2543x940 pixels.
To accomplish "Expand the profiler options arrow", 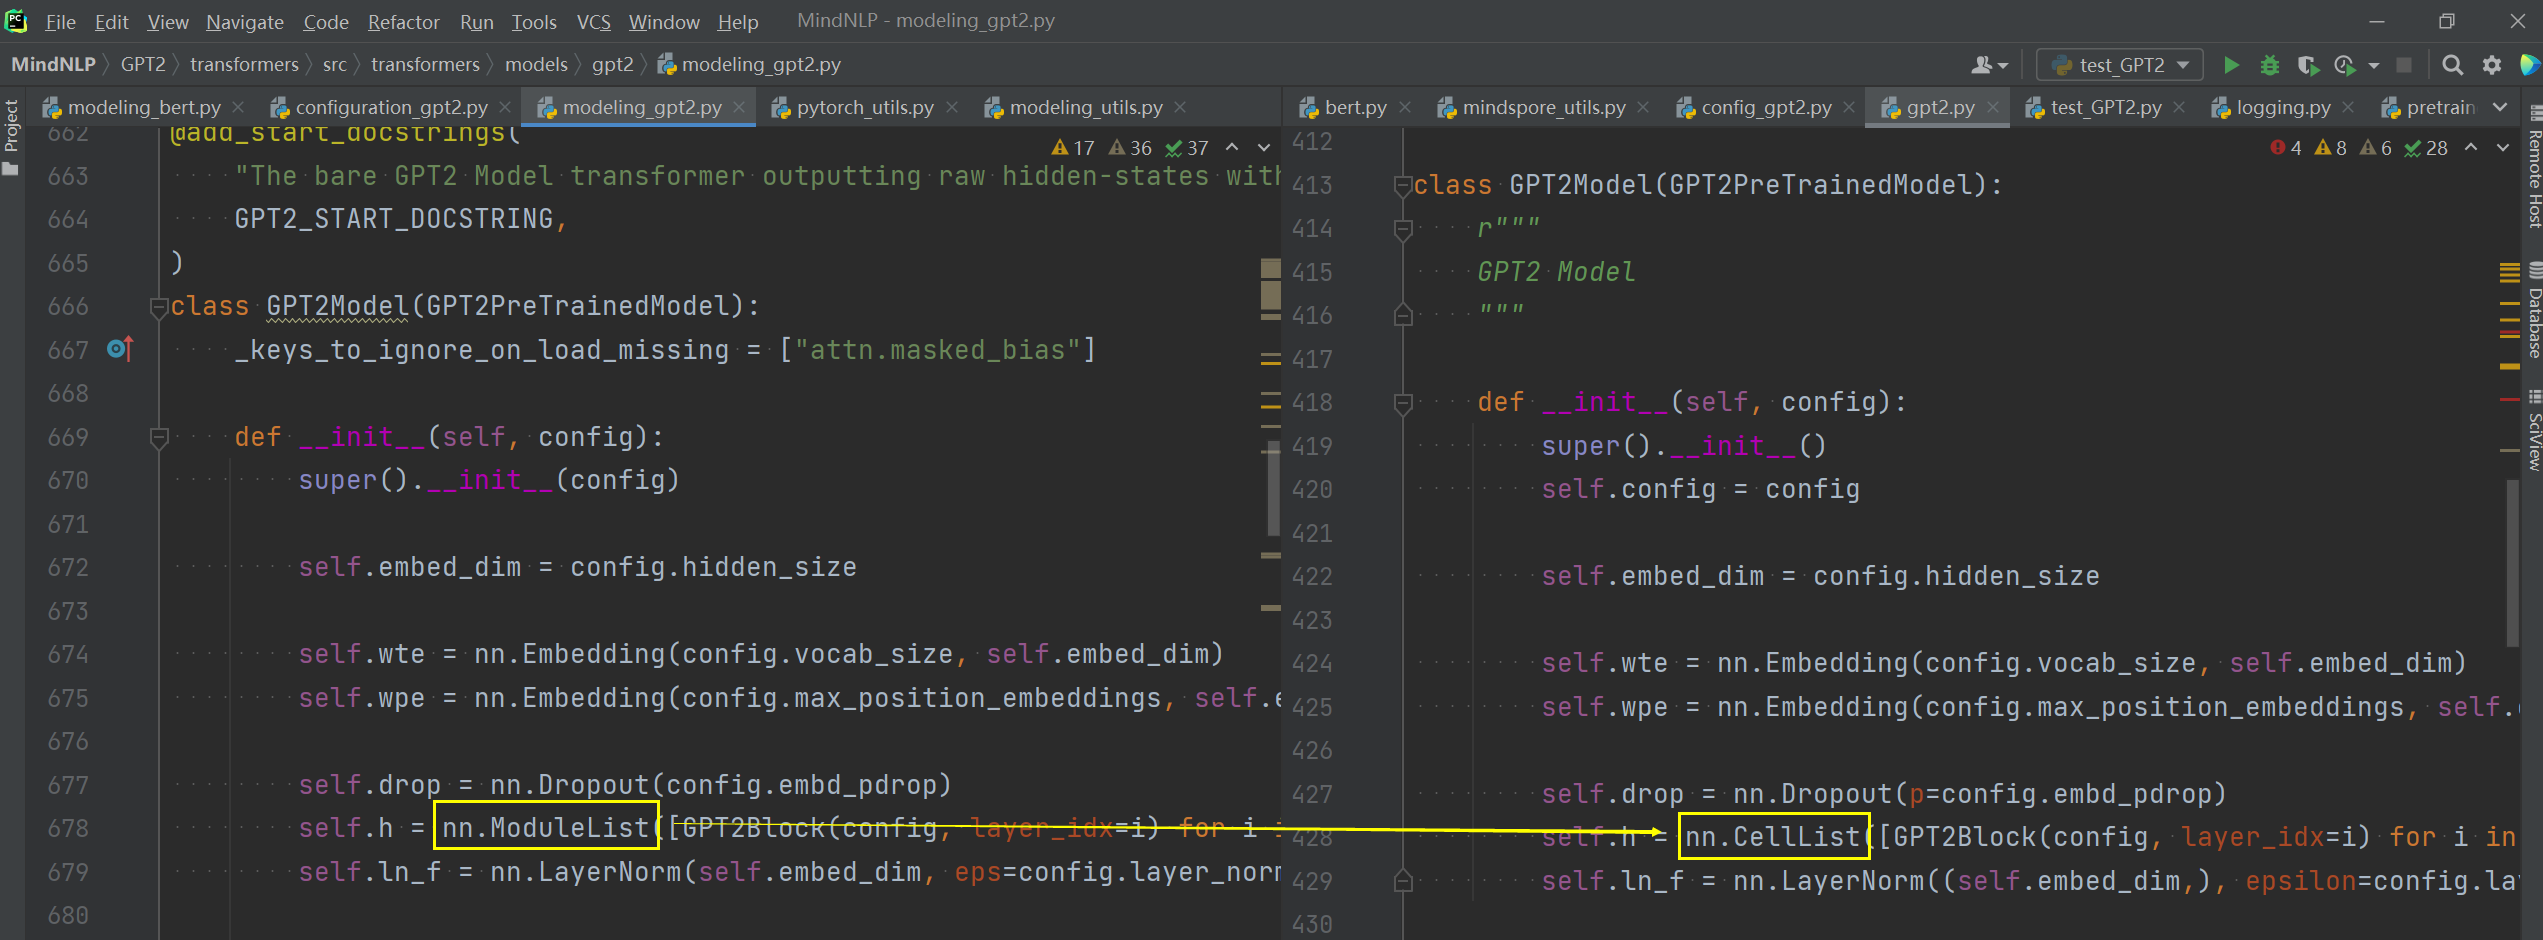I will (2374, 66).
